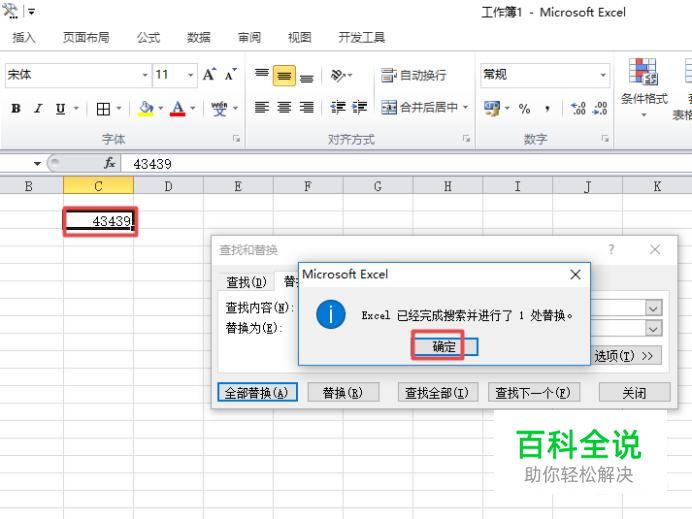The width and height of the screenshot is (692, 519).
Task: Open the number format 常规 dropdown
Action: pos(603,75)
